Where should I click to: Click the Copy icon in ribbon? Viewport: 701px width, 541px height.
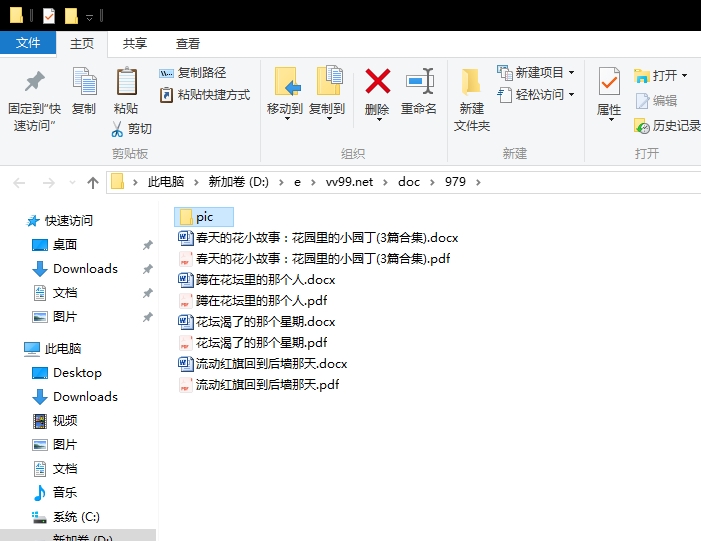click(84, 81)
